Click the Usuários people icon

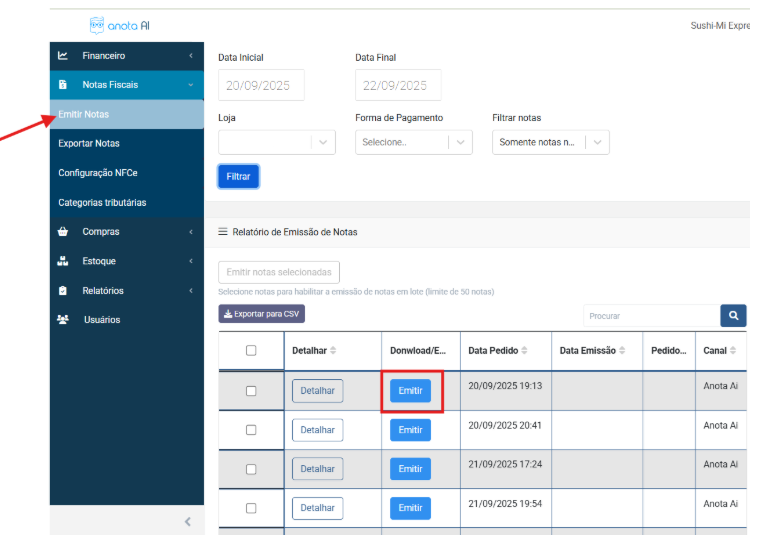63,320
